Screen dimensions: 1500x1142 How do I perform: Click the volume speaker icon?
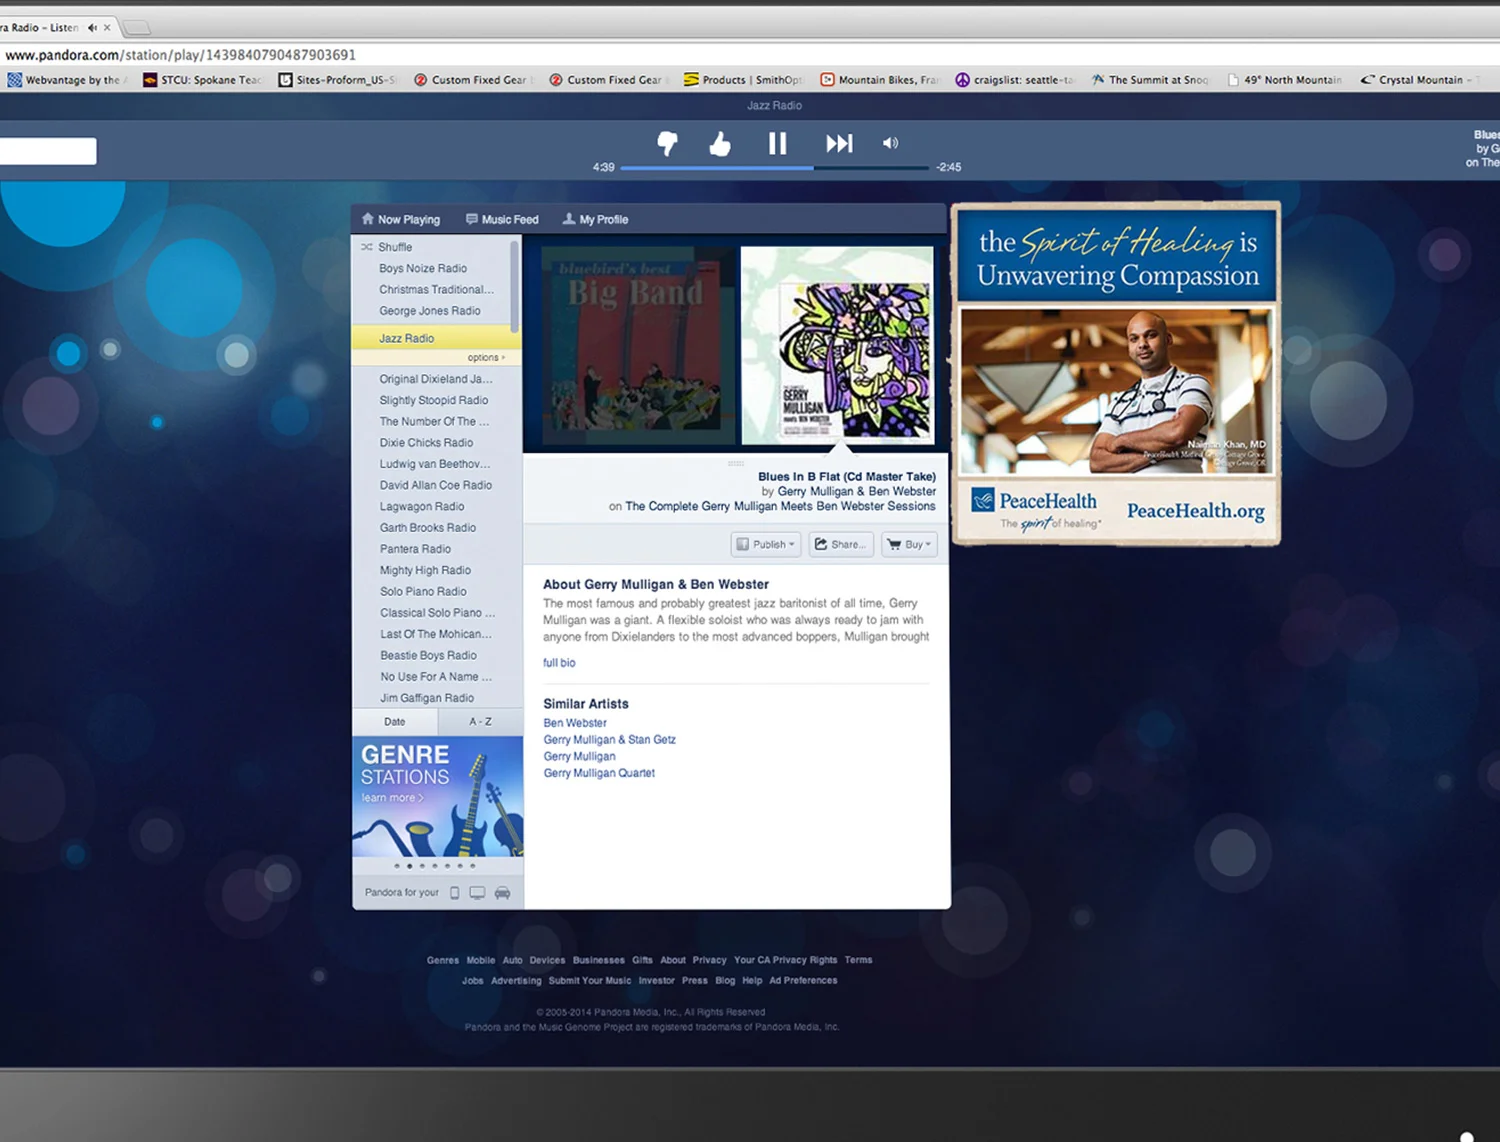click(x=890, y=143)
